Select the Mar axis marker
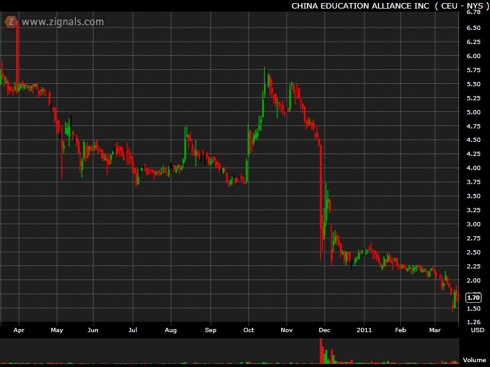Viewport: 490px width, 367px height. click(435, 330)
